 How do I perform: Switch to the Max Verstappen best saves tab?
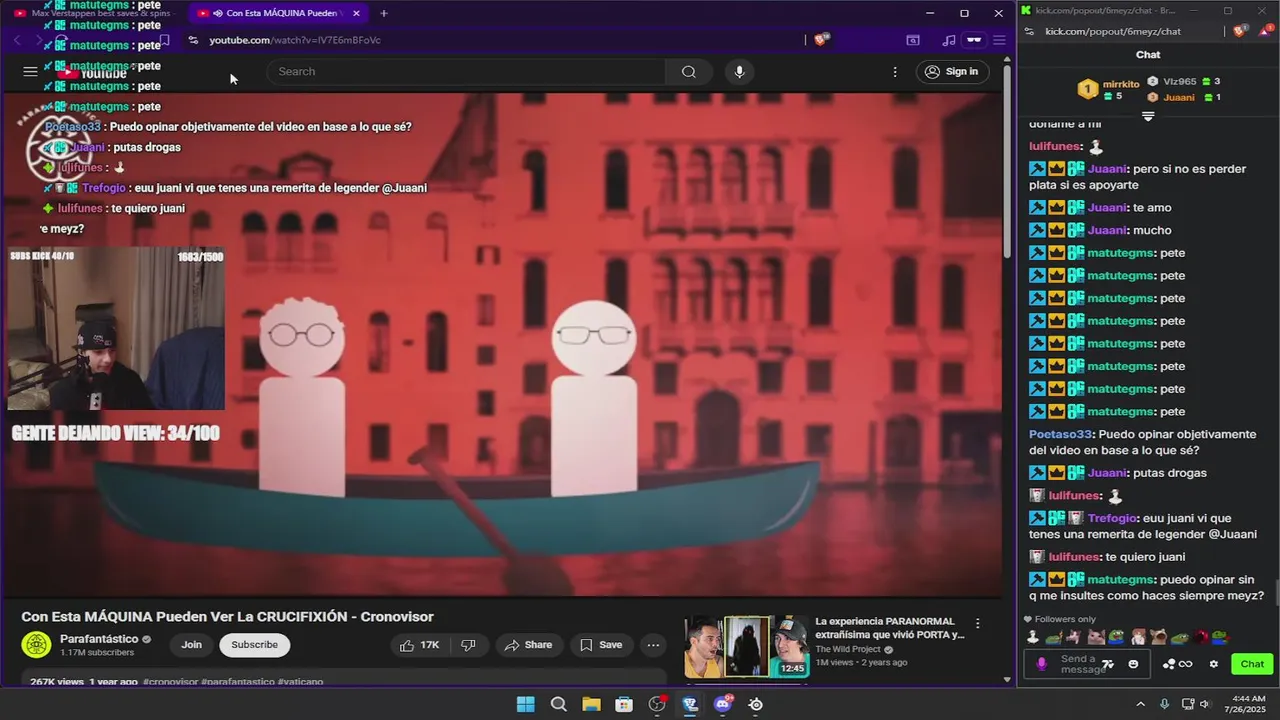pos(93,13)
